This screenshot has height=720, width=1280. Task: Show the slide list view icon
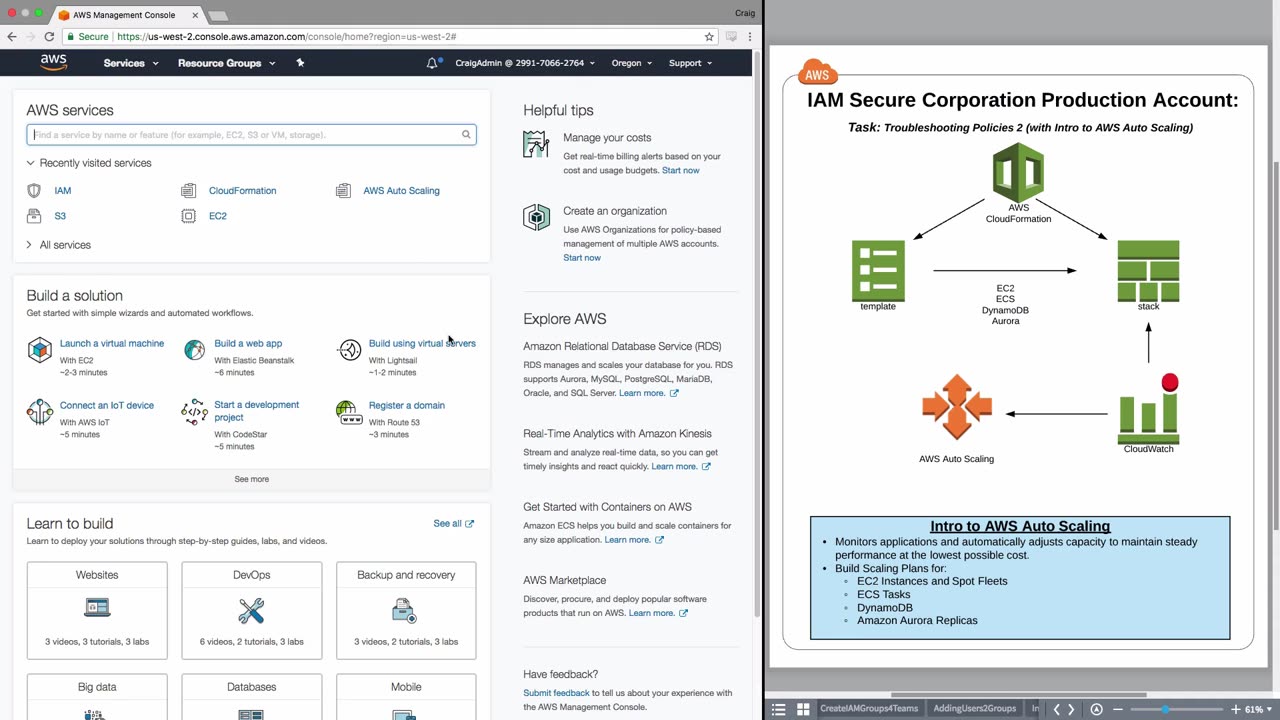click(x=778, y=709)
